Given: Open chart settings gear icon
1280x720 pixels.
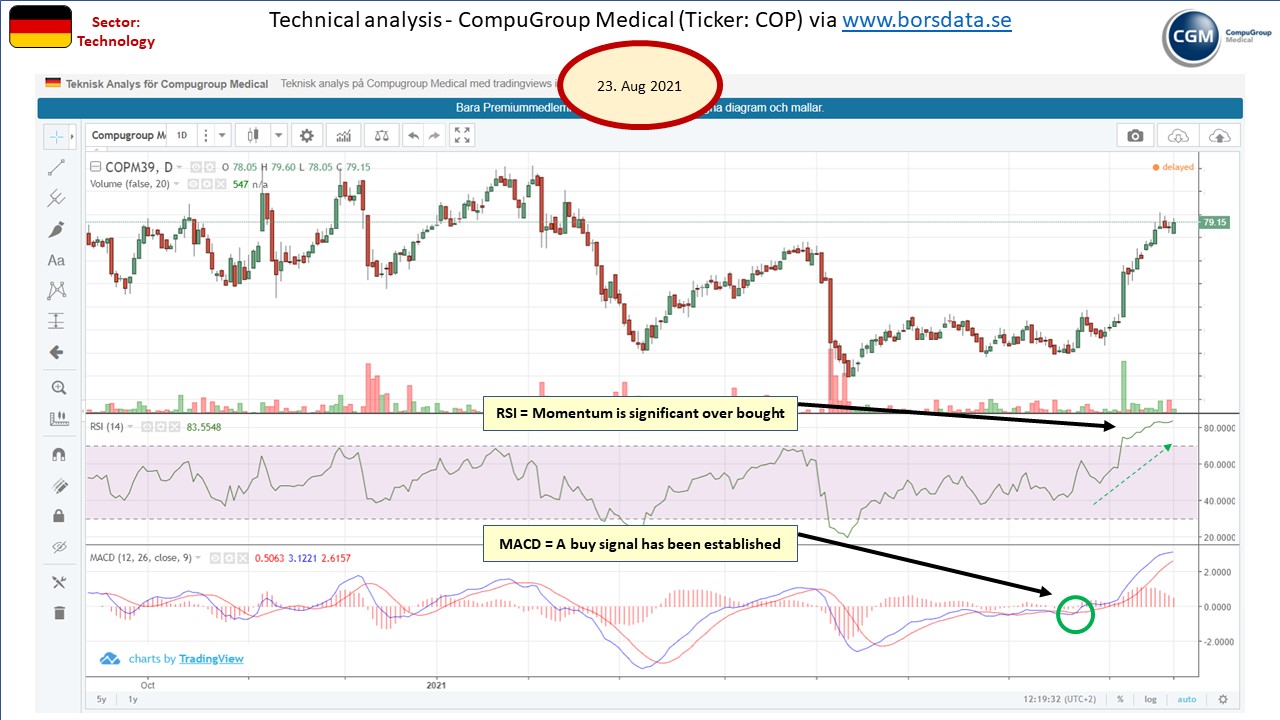Looking at the screenshot, I should click(307, 135).
